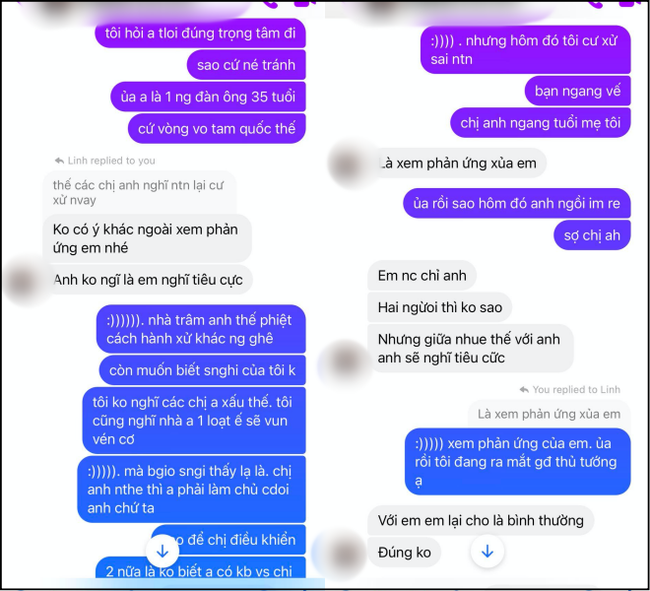650x591 pixels.
Task: Start a voice call from right chat header
Action: [x=595, y=4]
